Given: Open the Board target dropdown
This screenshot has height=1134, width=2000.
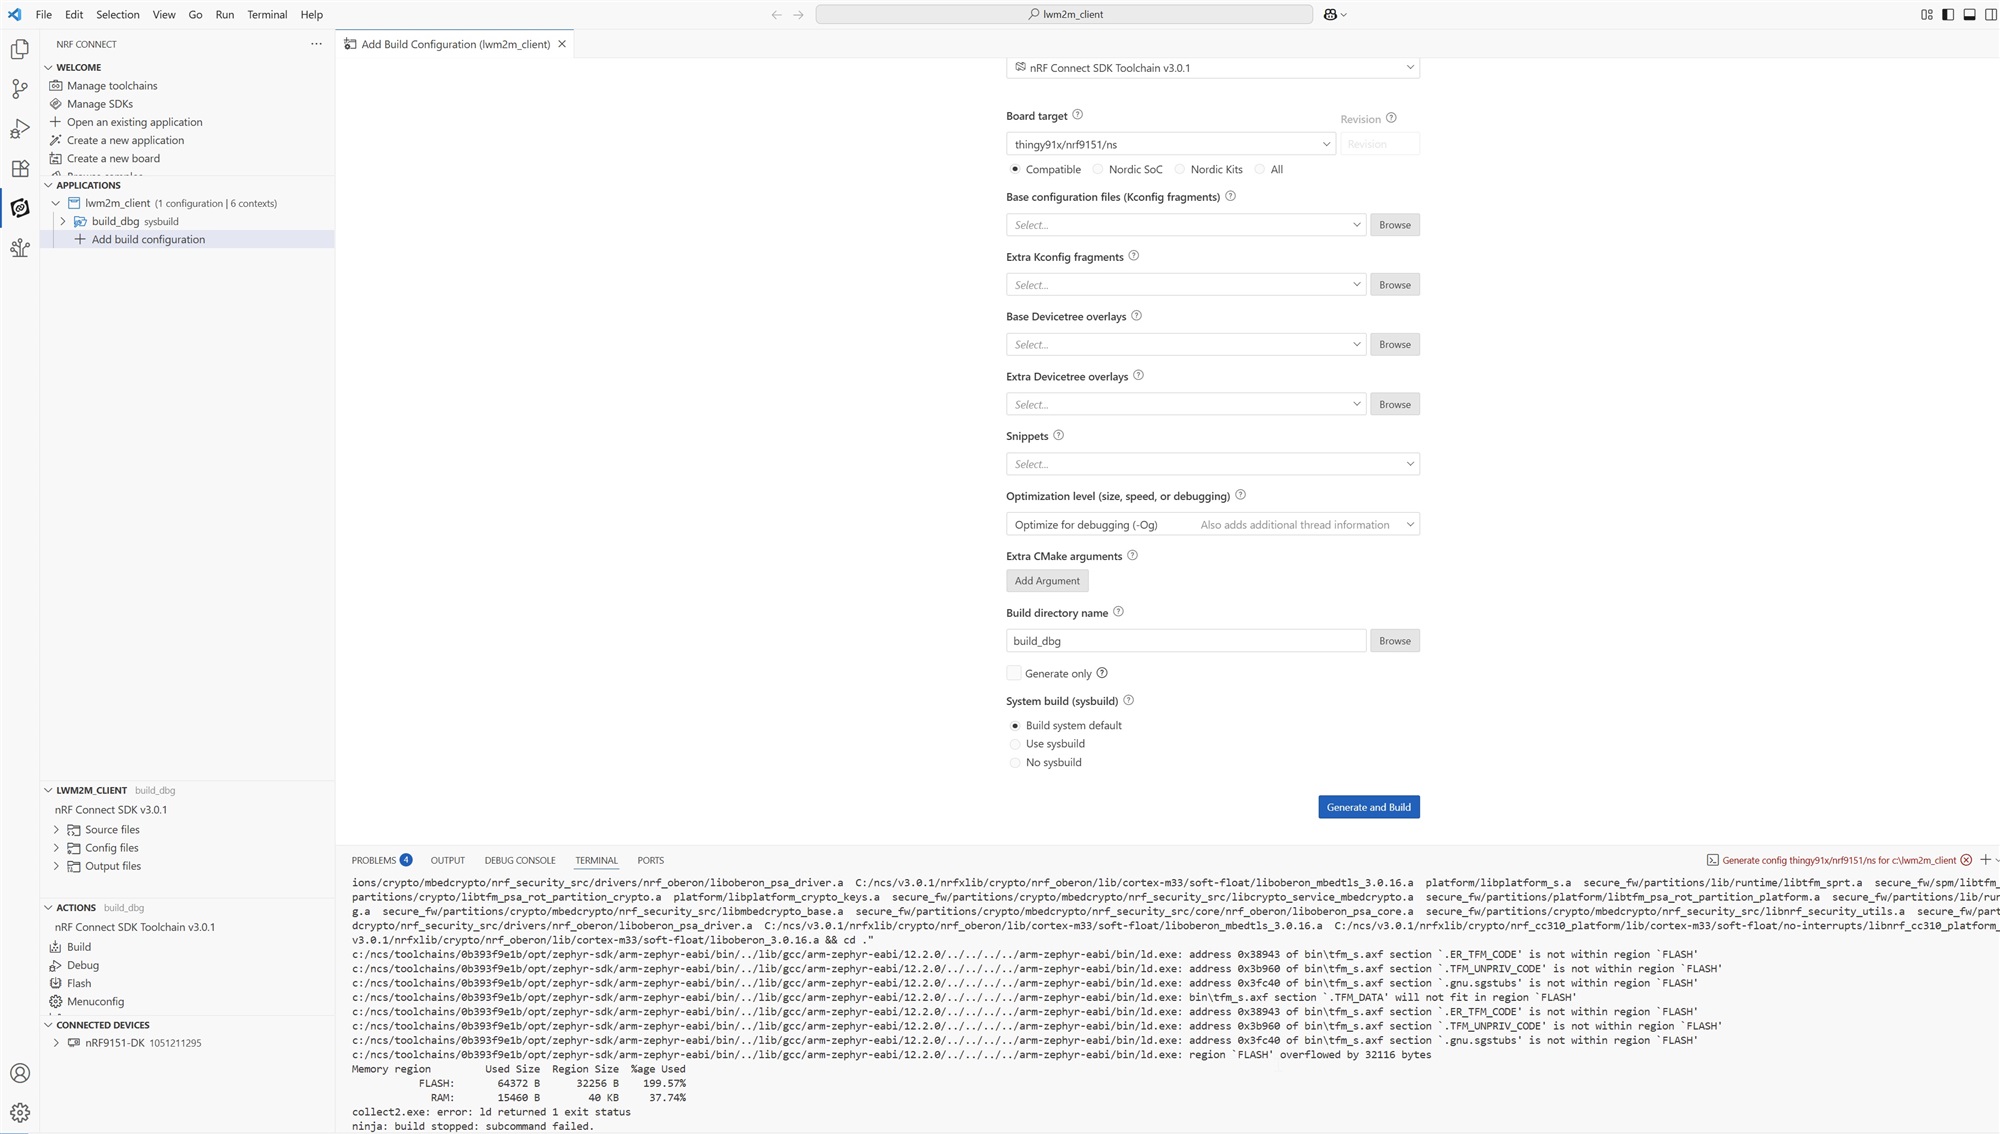Looking at the screenshot, I should 1171,144.
